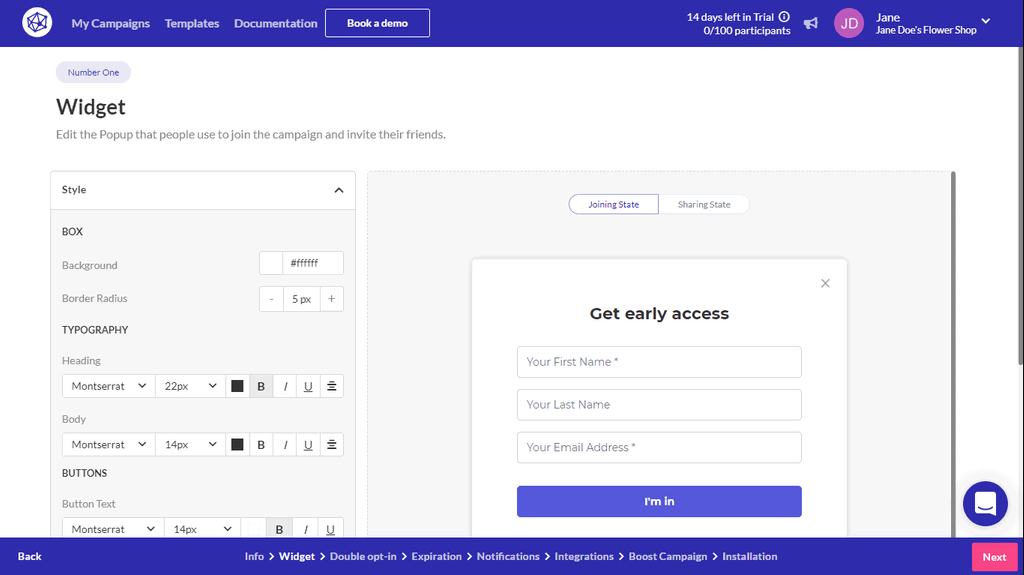1024x575 pixels.
Task: Set Body text alignment icon
Action: pyautogui.click(x=332, y=445)
